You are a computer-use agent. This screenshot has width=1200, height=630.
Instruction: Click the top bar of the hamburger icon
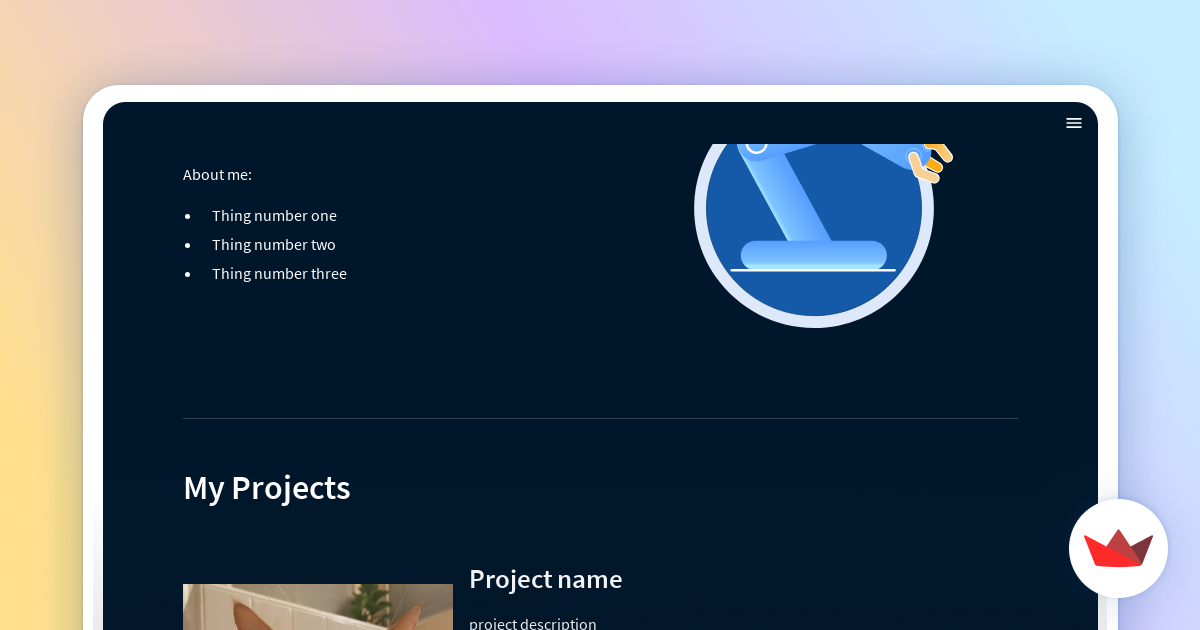click(1074, 117)
